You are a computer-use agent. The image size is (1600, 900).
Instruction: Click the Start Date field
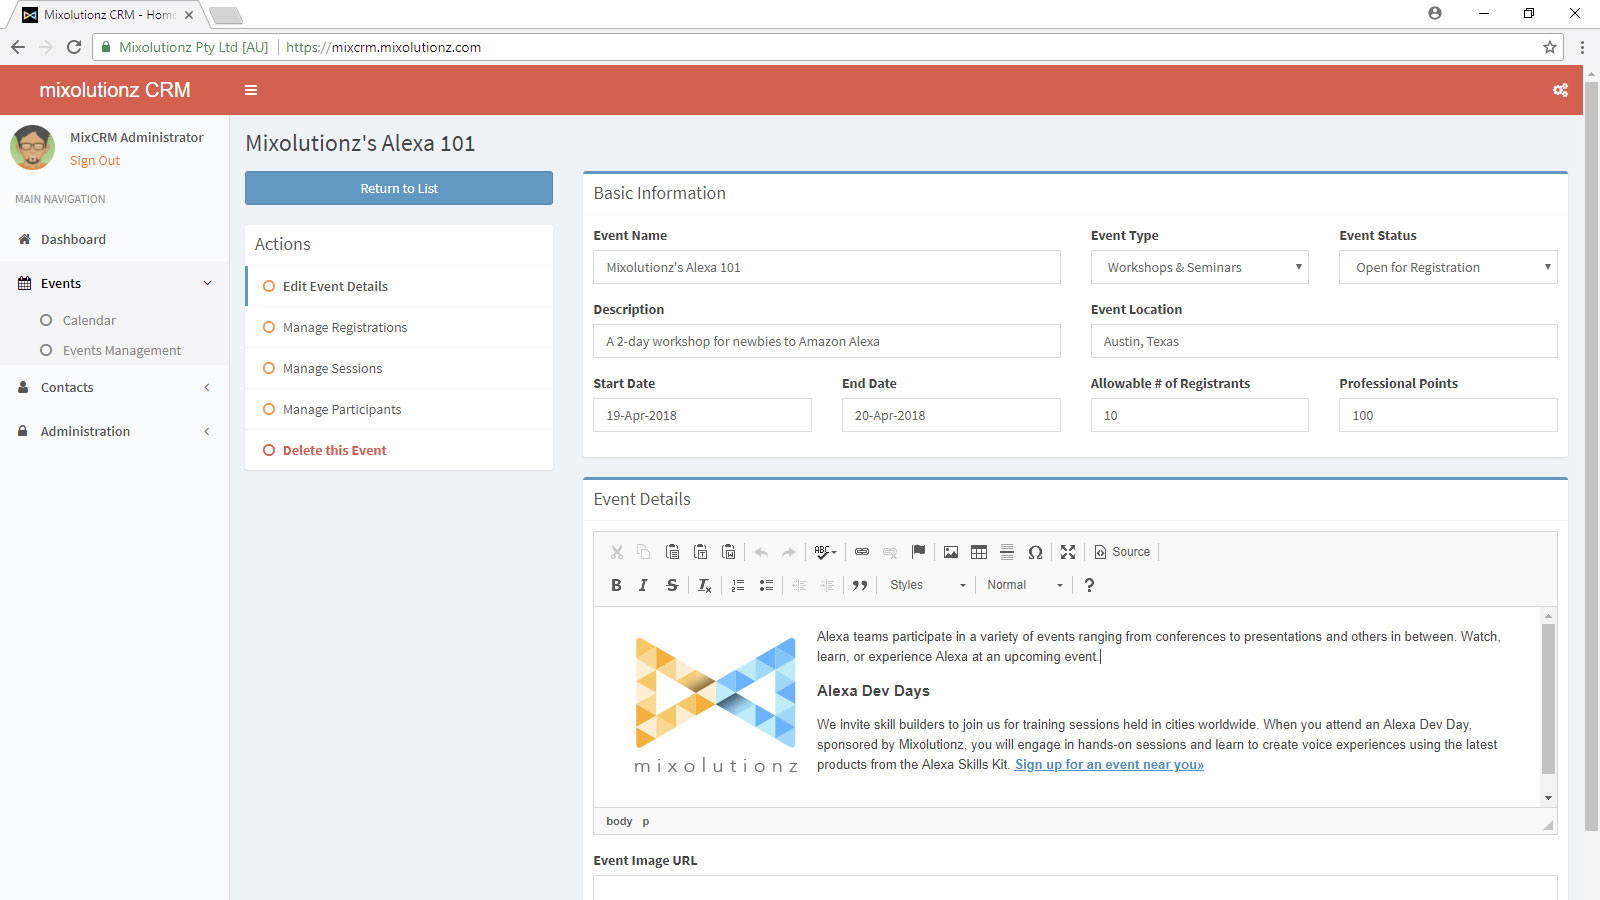click(702, 415)
